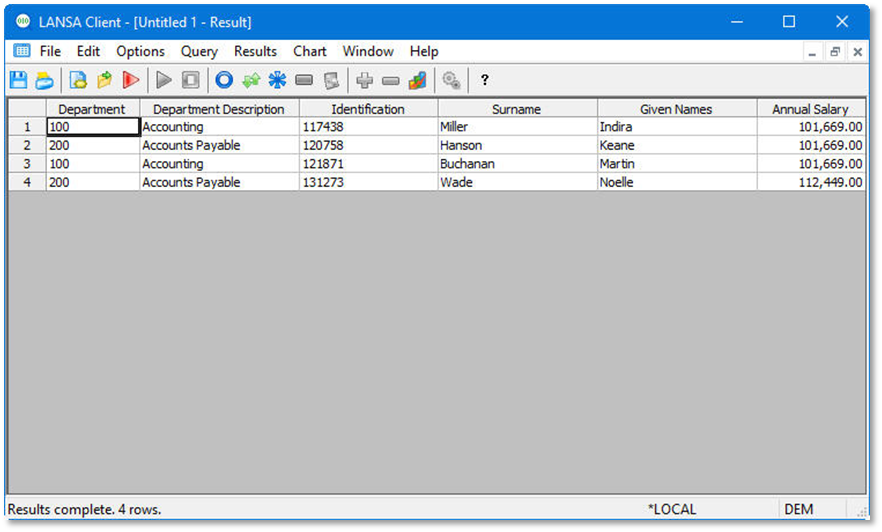882x532 pixels.
Task: Open the Chart menu
Action: point(309,51)
